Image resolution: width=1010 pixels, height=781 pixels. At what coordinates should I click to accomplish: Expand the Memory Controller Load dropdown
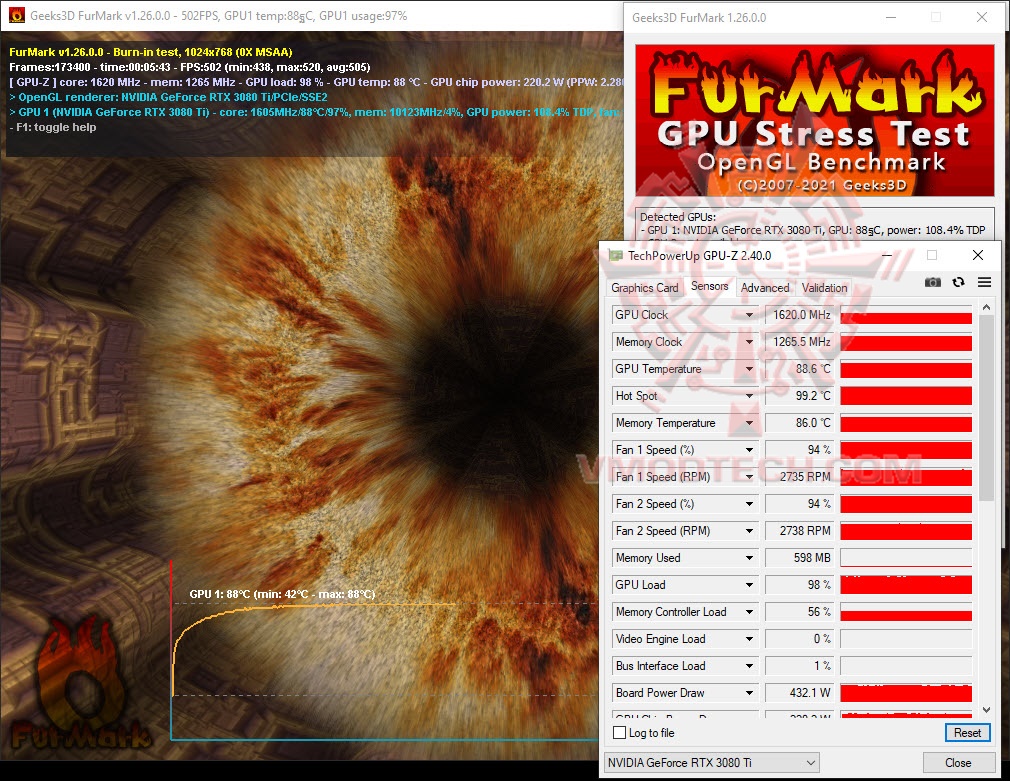coord(749,612)
